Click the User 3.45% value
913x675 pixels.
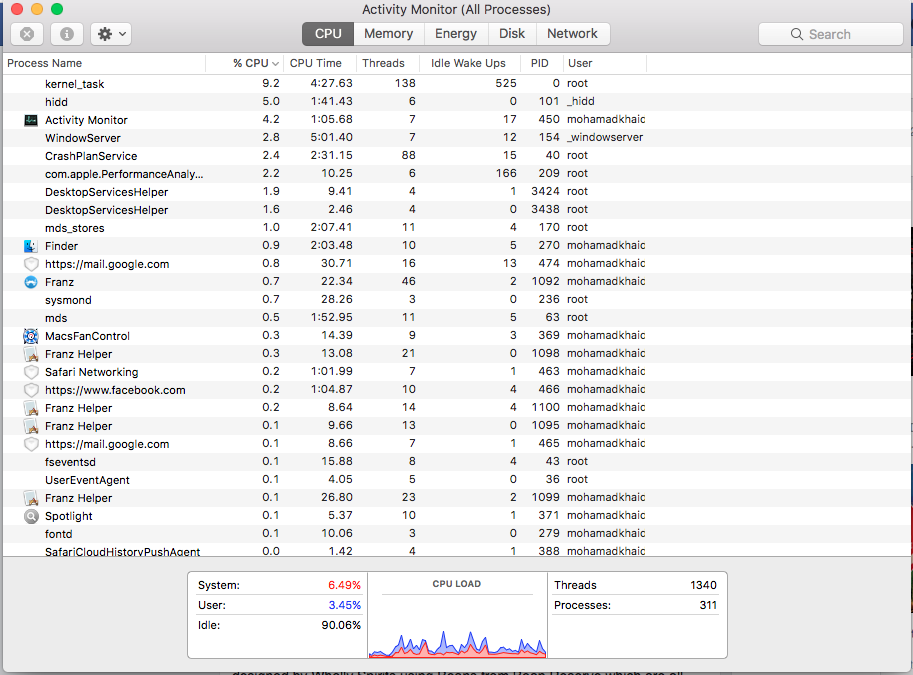345,605
